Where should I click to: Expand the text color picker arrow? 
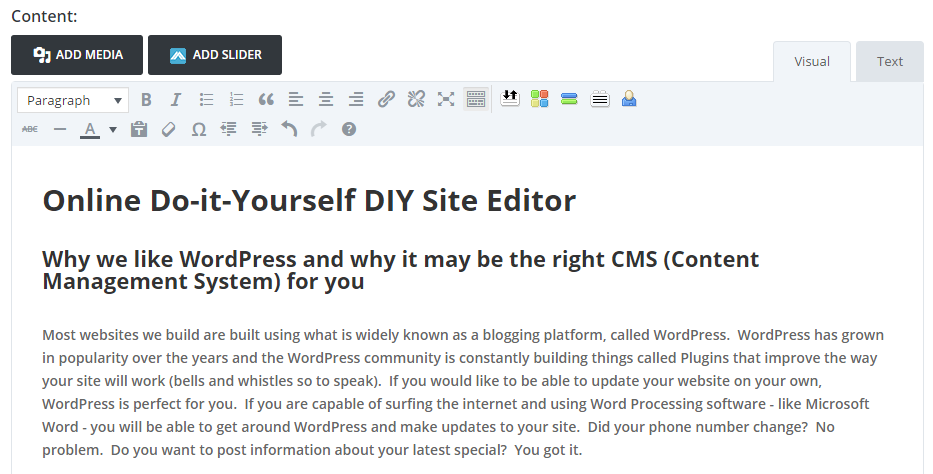pos(113,129)
